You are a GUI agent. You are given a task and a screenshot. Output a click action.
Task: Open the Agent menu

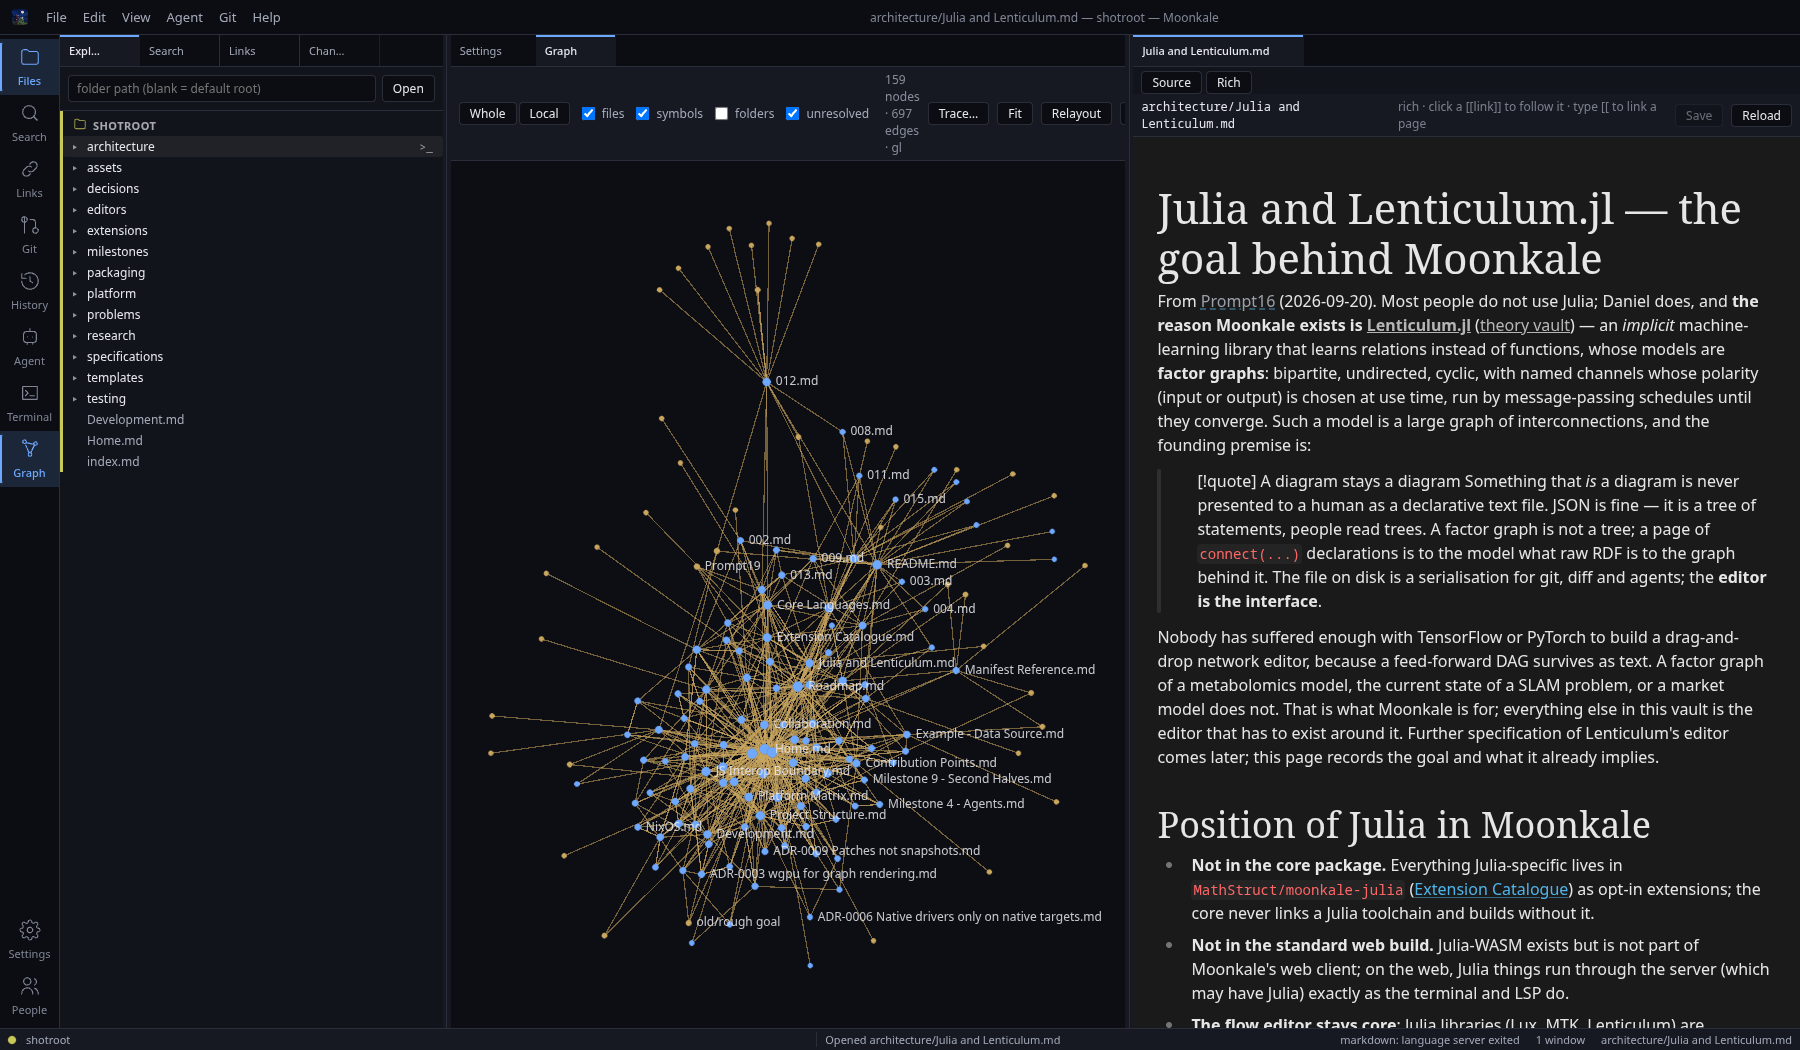(x=184, y=17)
